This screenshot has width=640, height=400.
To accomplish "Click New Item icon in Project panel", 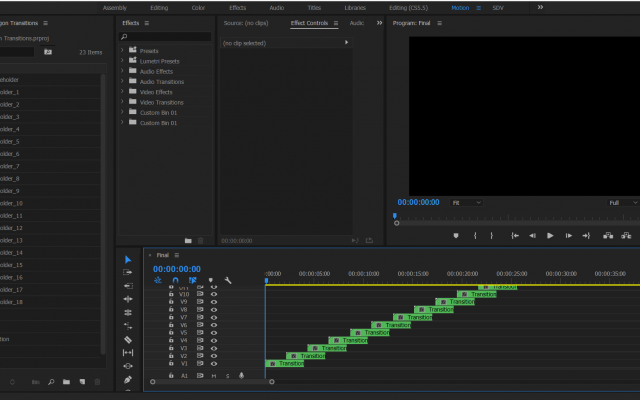I will (82, 382).
